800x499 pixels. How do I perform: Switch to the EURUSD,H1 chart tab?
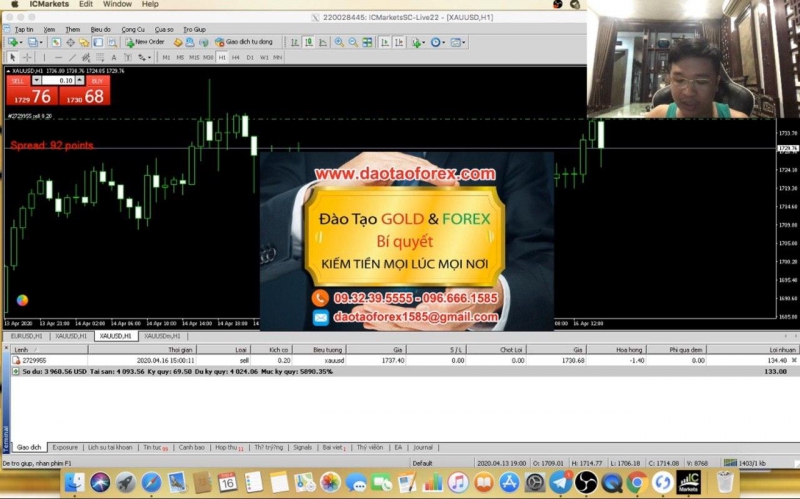coord(27,336)
